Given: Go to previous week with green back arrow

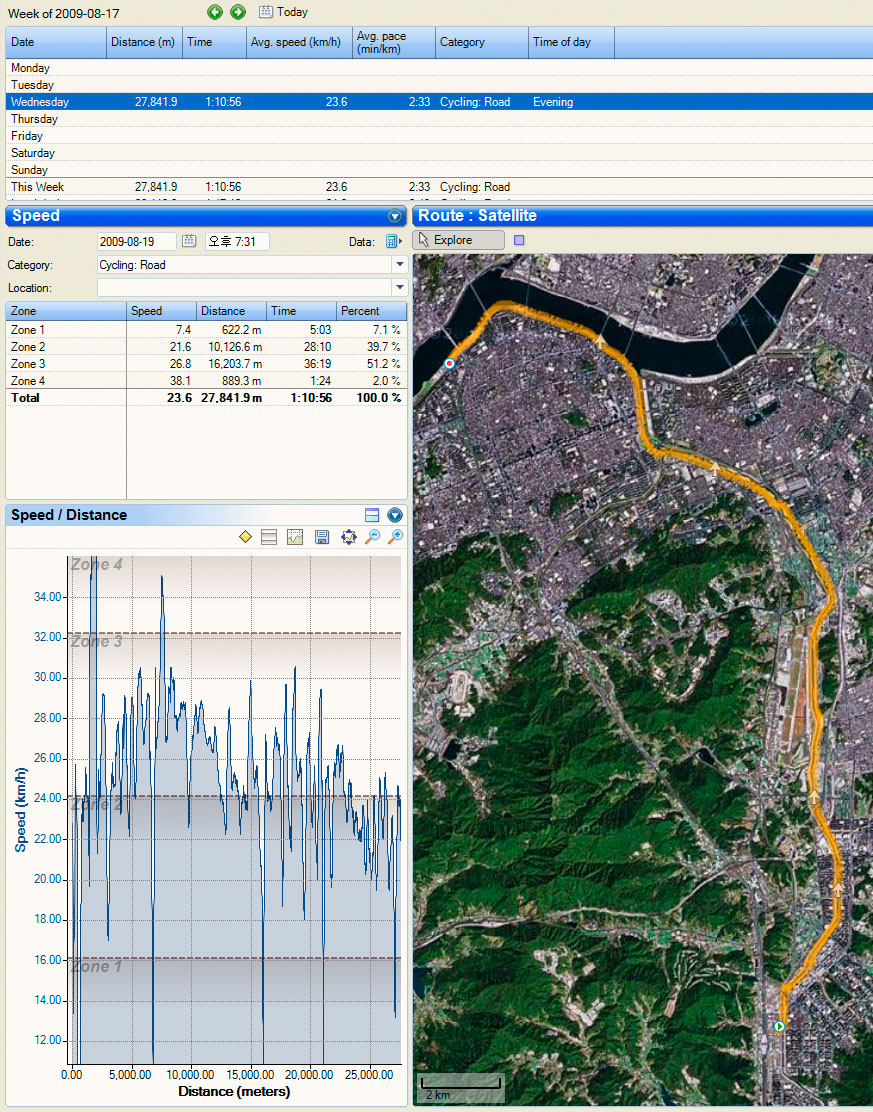Looking at the screenshot, I should point(215,12).
